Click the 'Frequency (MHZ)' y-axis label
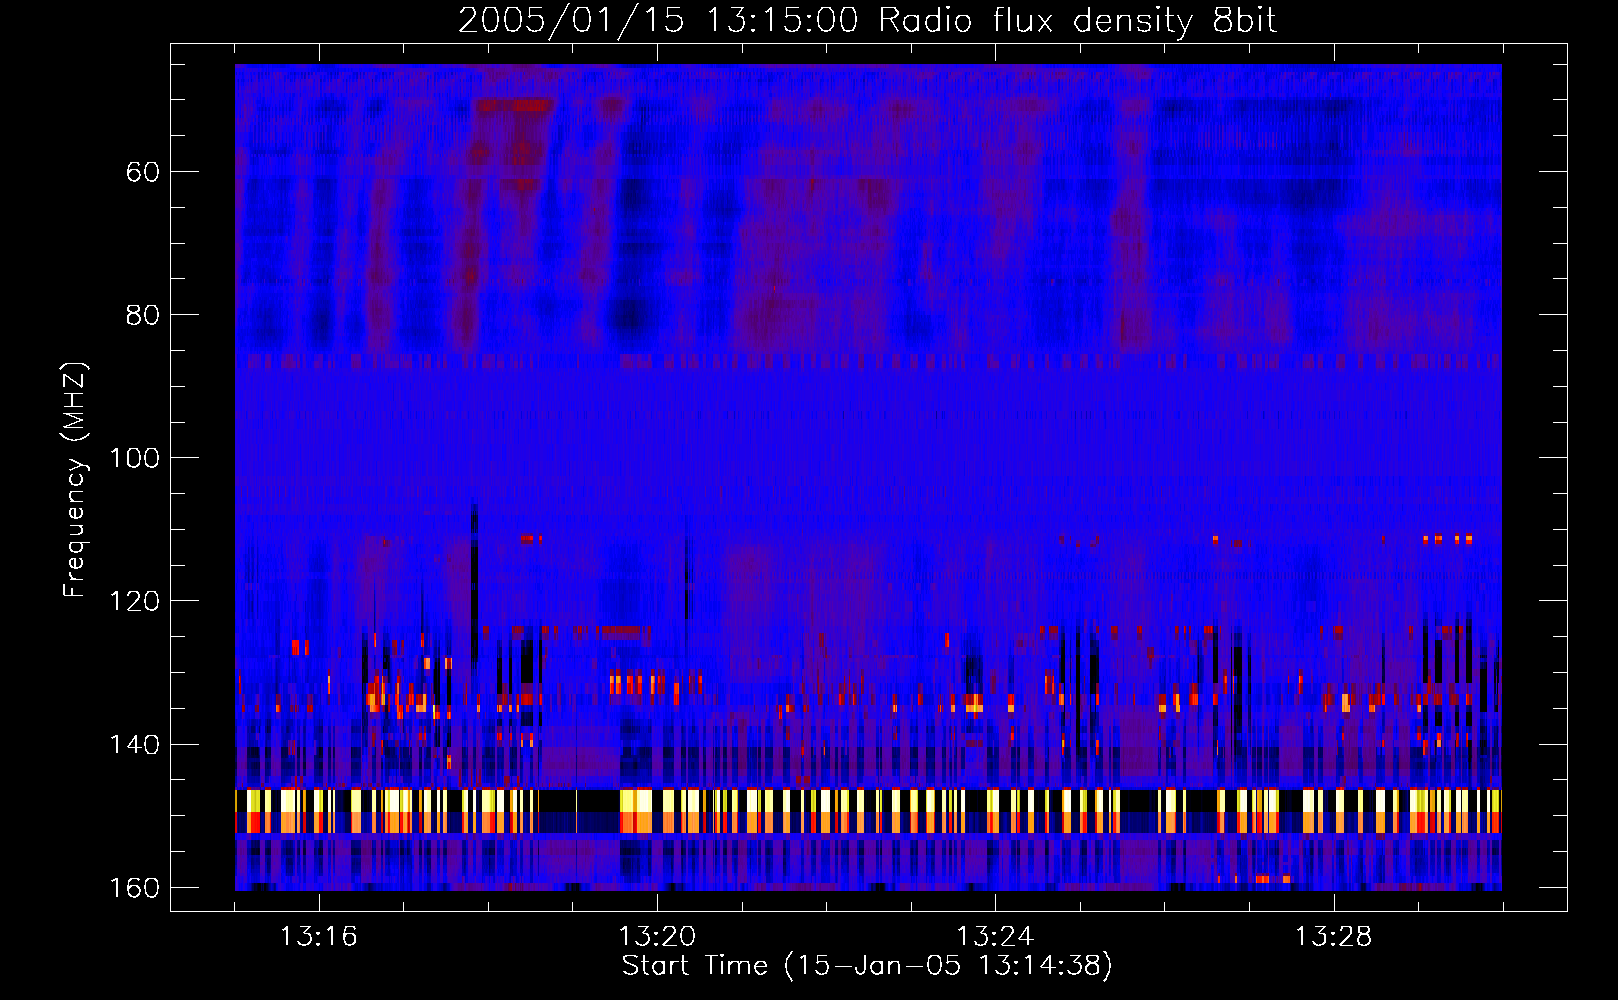This screenshot has height=1000, width=1618. (75, 480)
